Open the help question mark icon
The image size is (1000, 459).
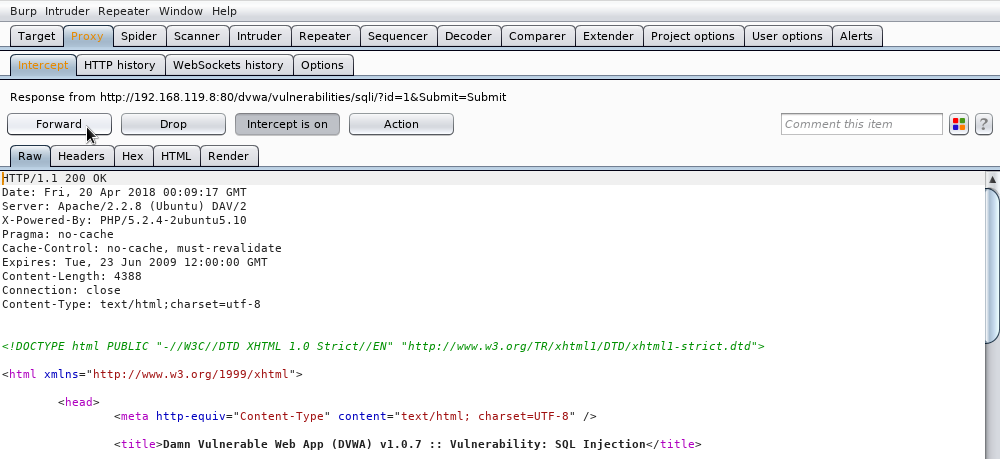[x=984, y=124]
